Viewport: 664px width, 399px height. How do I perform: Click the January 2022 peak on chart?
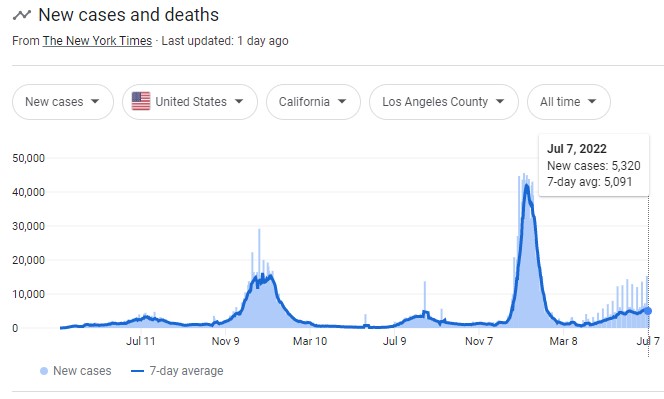tap(526, 185)
